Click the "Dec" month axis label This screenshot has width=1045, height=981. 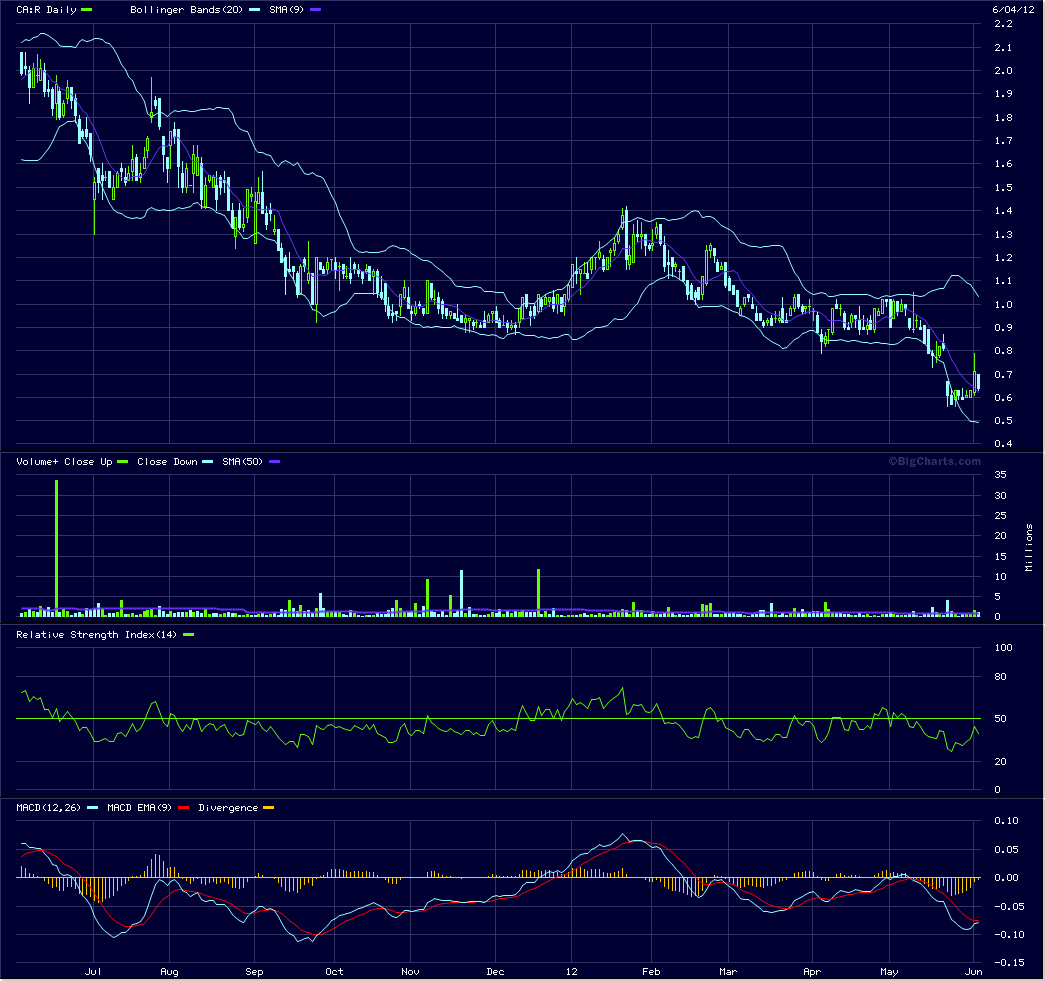pyautogui.click(x=495, y=972)
